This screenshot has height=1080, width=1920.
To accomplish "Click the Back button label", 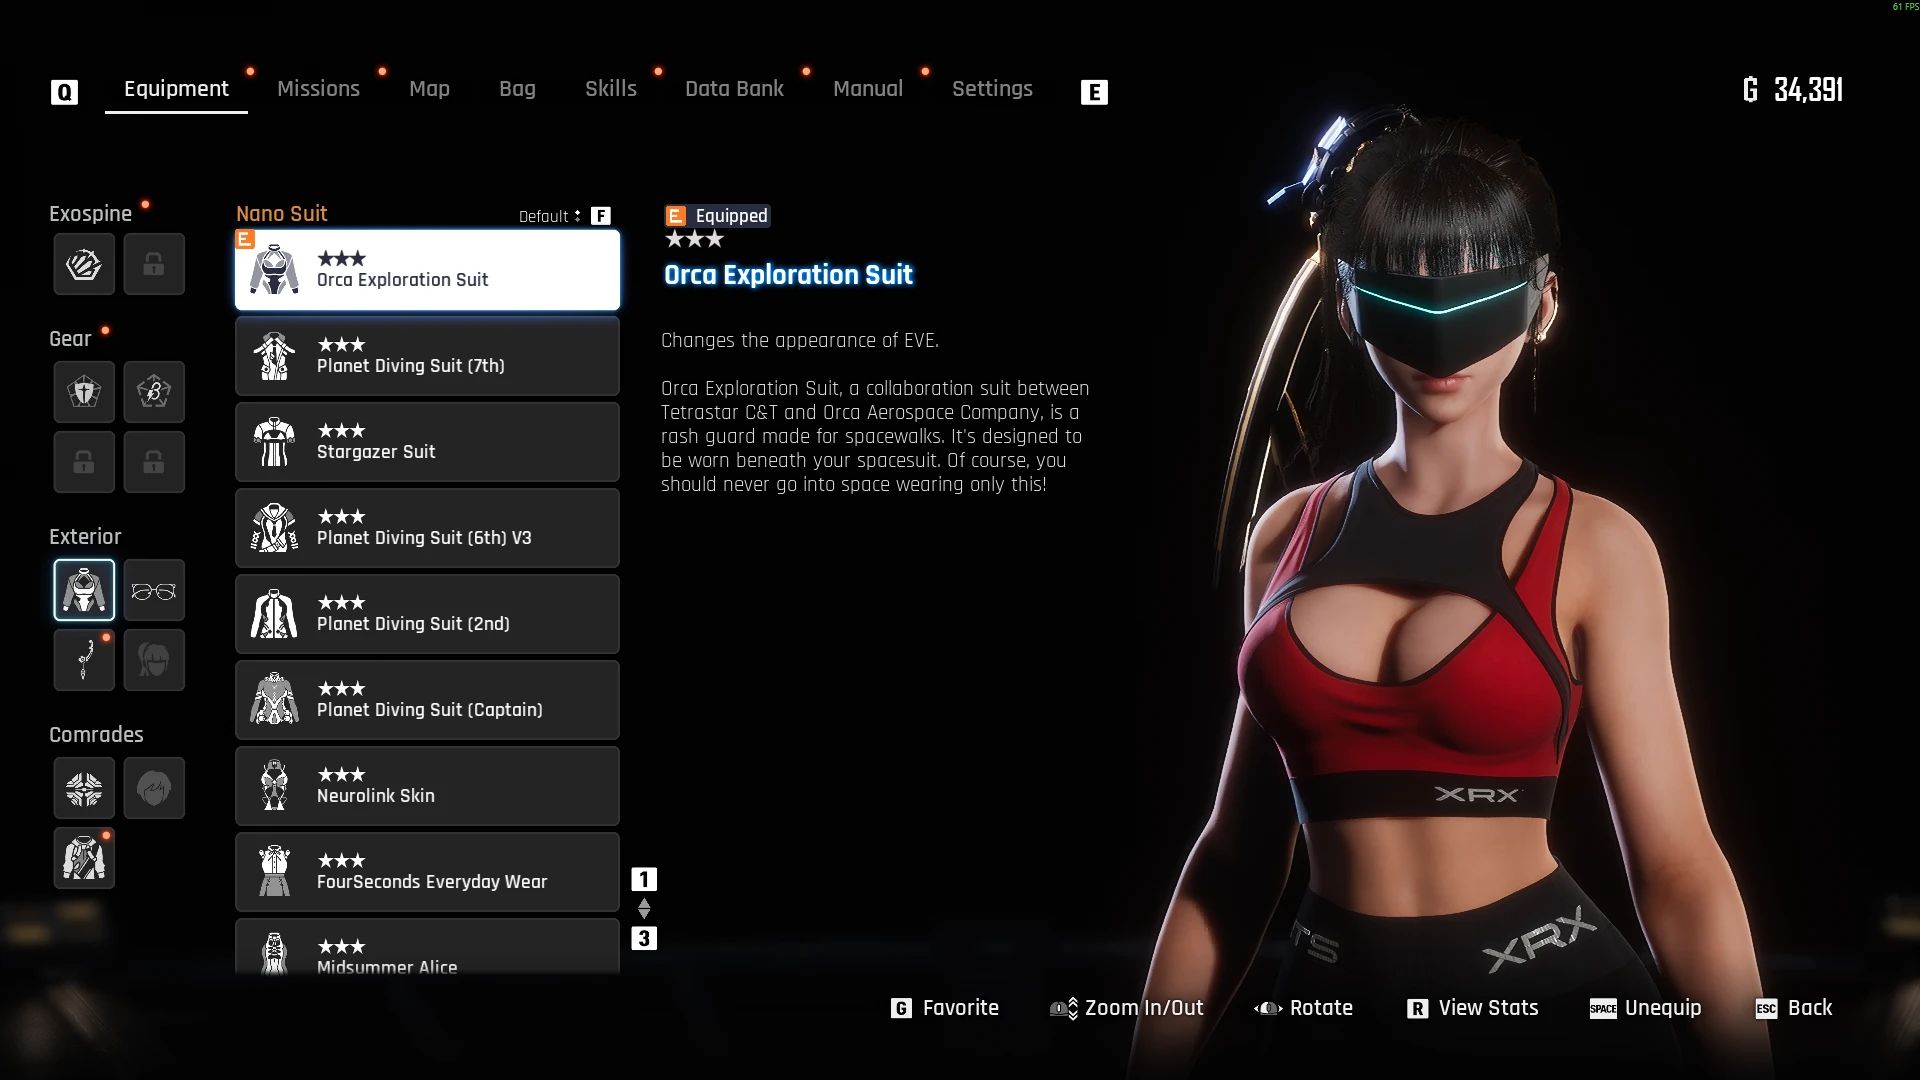I will (x=1810, y=1008).
